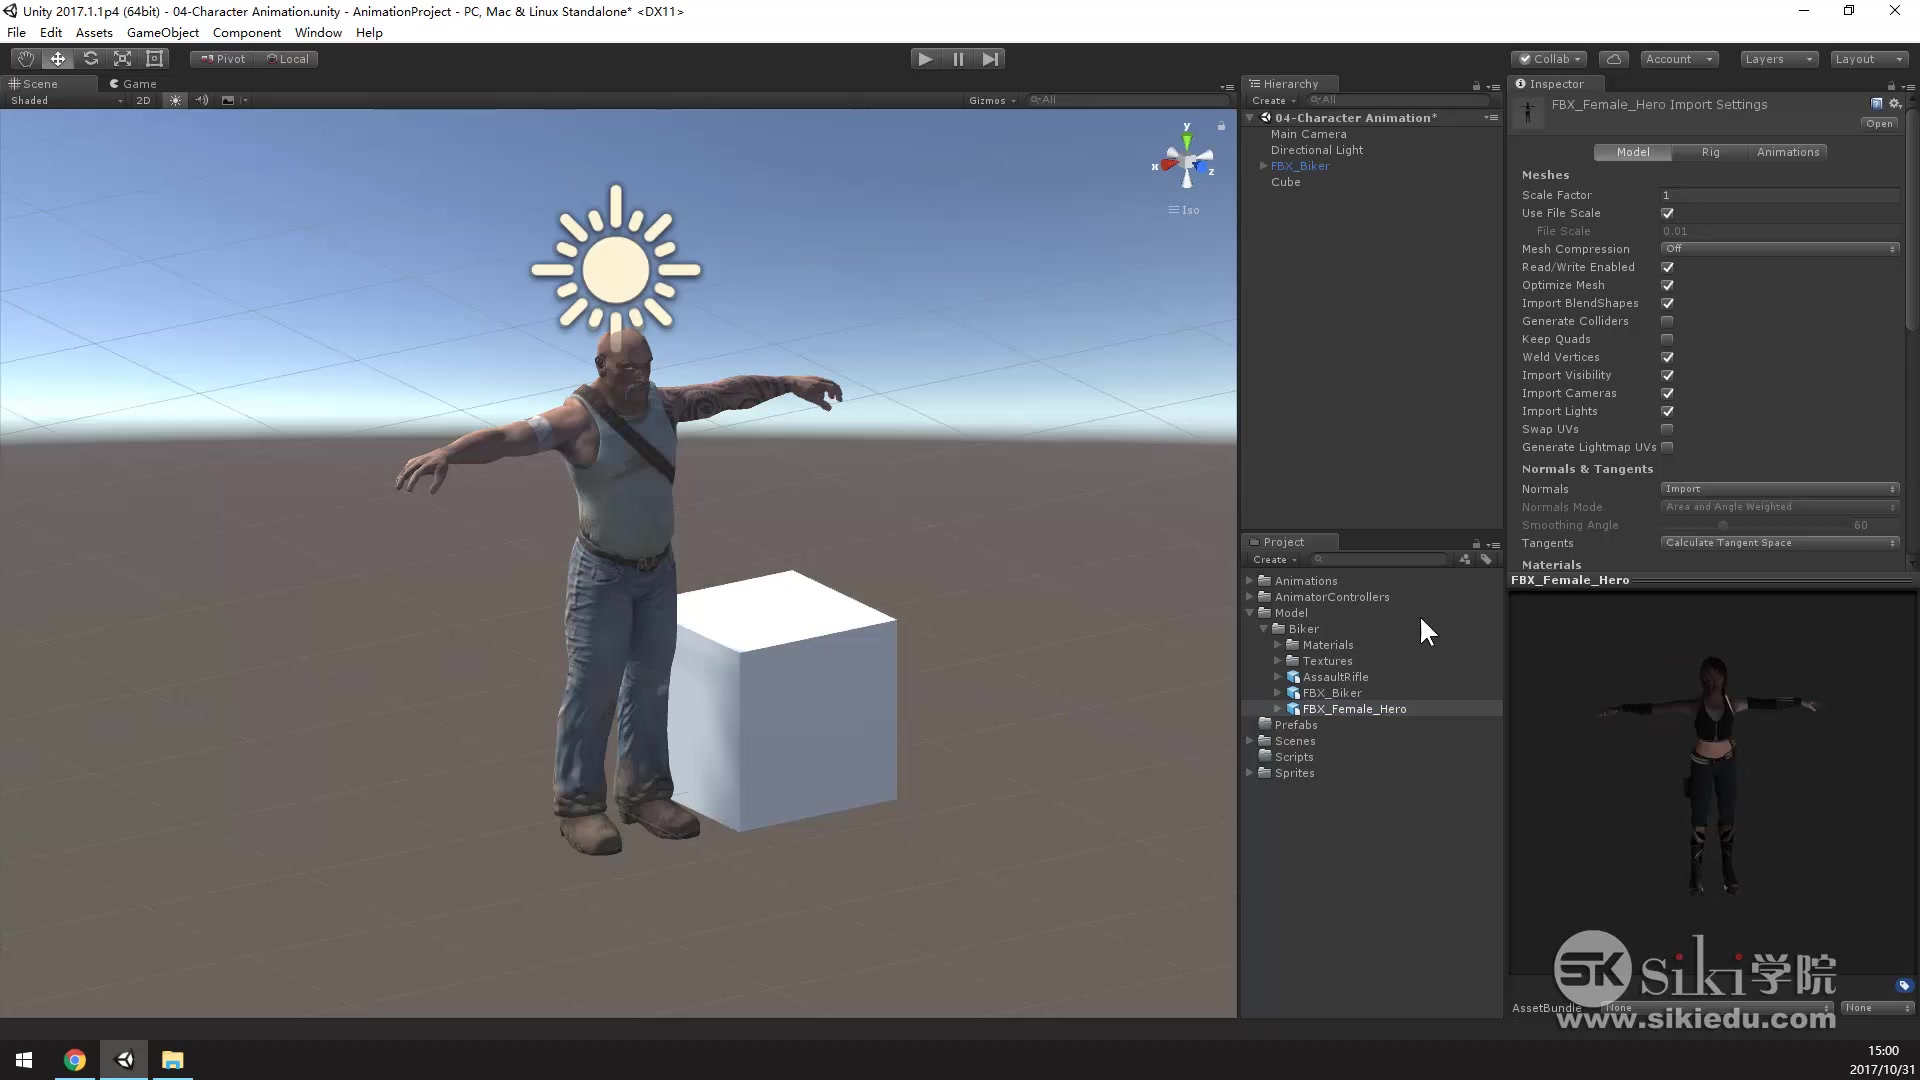Switch to the Rig tab in Inspector
This screenshot has height=1080, width=1920.
tap(1711, 152)
